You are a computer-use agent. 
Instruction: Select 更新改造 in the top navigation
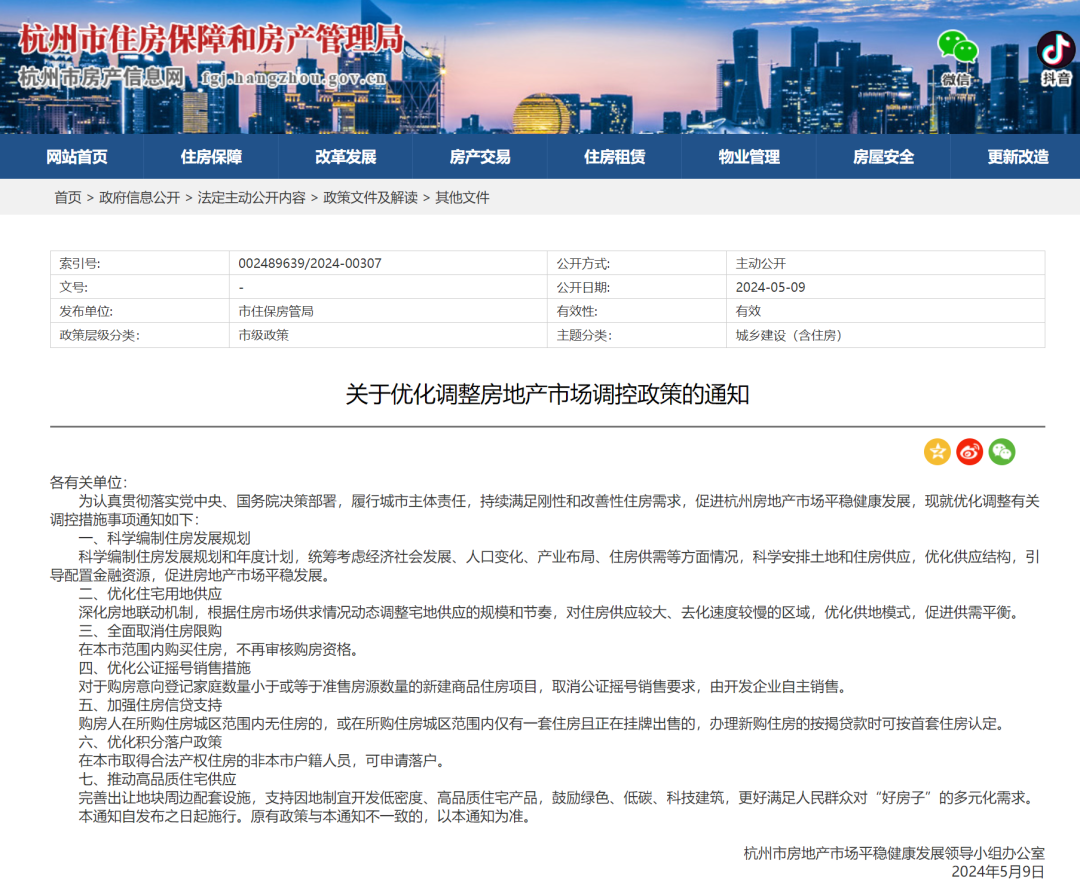coord(1019,157)
